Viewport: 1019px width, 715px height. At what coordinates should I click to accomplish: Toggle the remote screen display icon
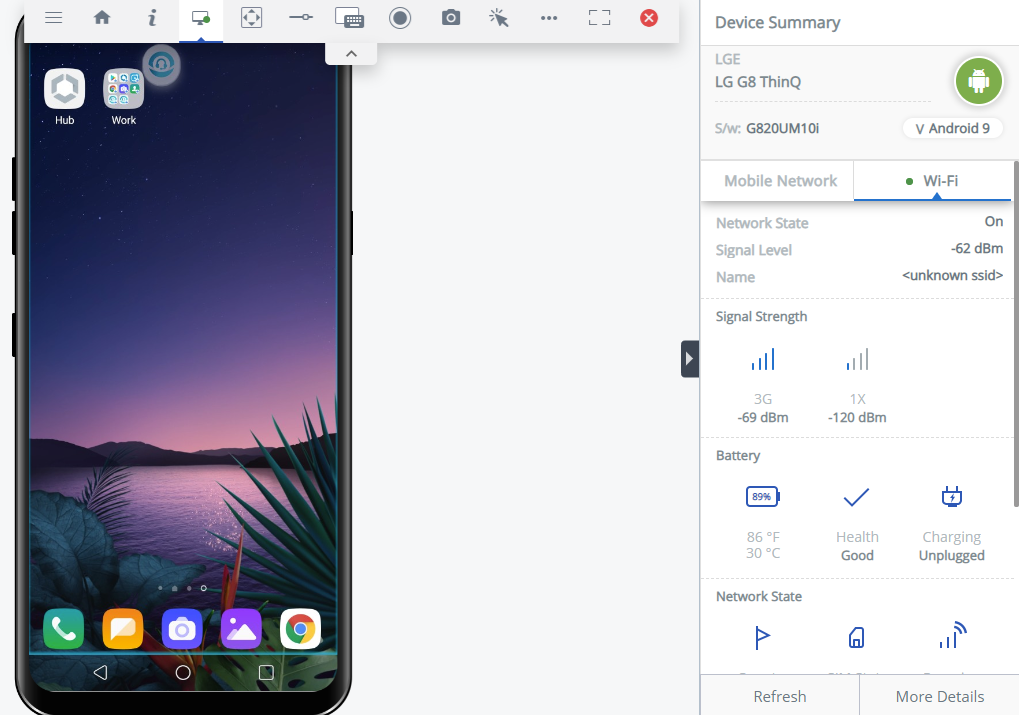(201, 18)
